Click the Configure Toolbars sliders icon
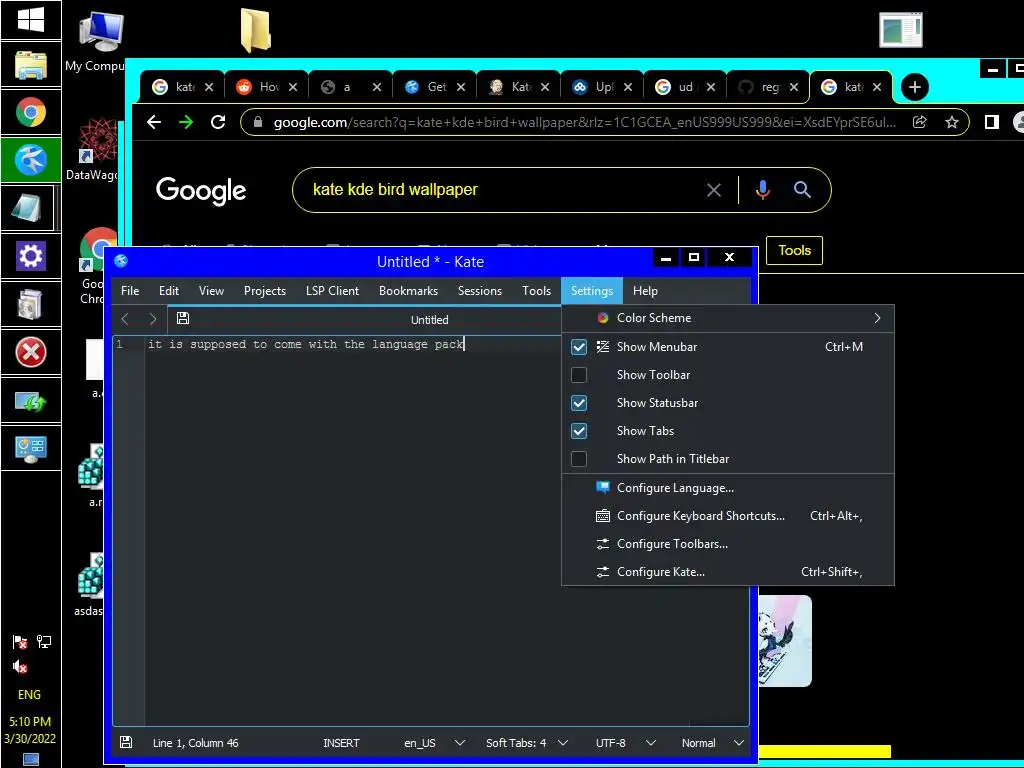The height and width of the screenshot is (768, 1024). [x=603, y=544]
